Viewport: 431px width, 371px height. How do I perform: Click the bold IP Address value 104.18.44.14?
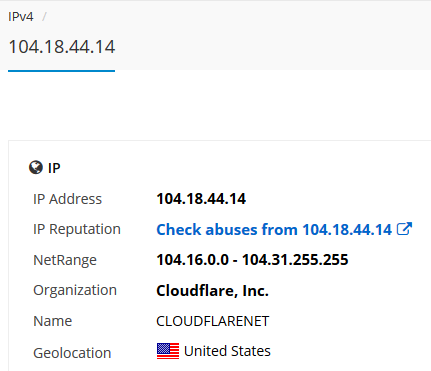tap(201, 199)
